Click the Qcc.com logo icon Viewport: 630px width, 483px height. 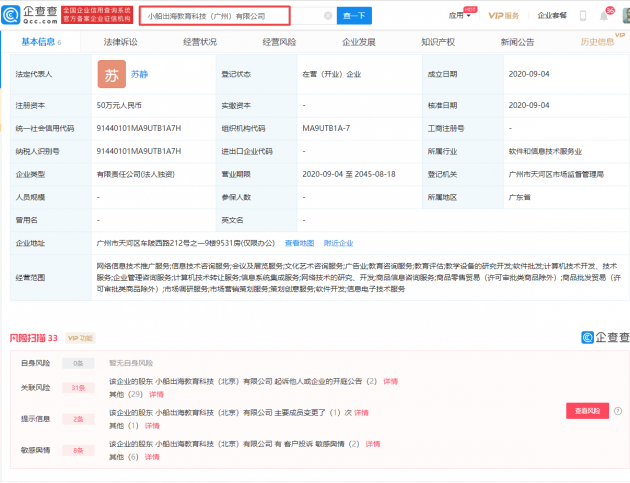click(x=10, y=15)
